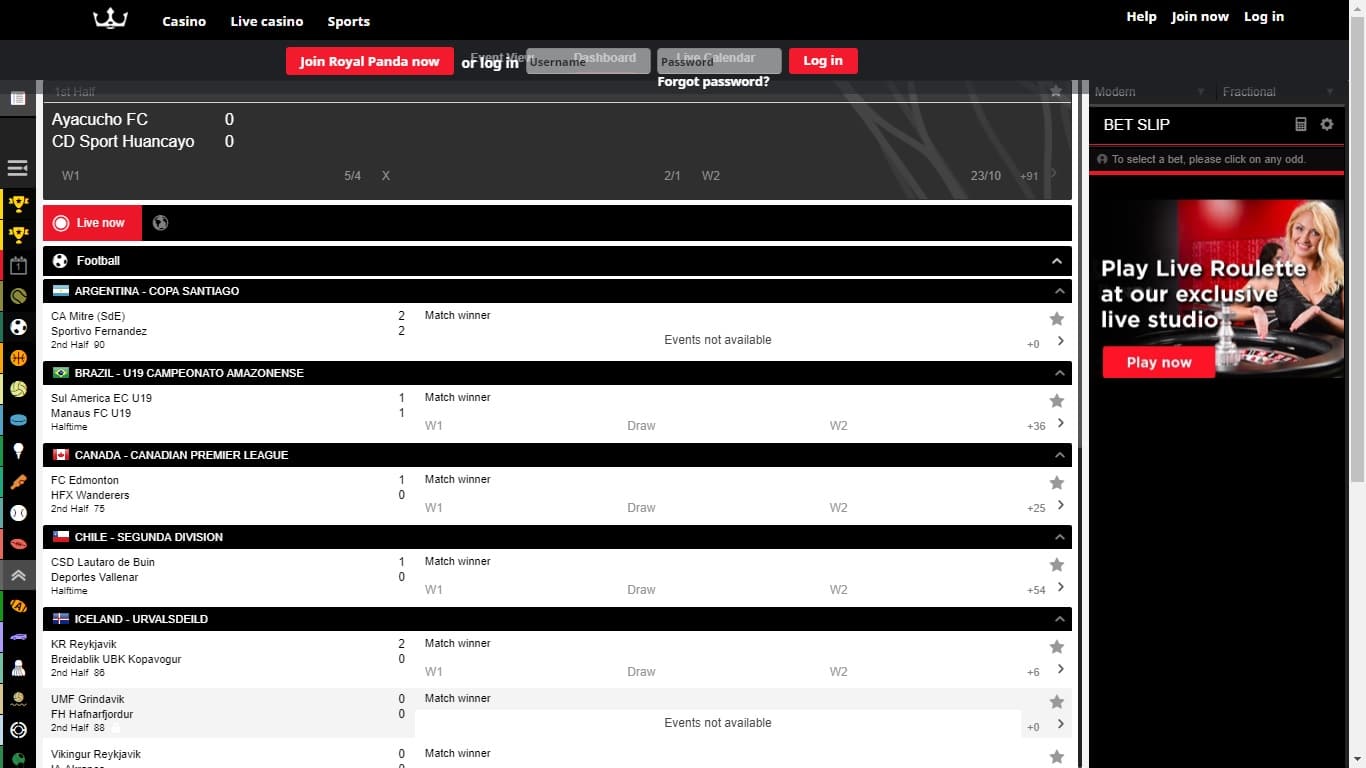Select the baseball sport icon
The width and height of the screenshot is (1366, 768).
point(18,513)
